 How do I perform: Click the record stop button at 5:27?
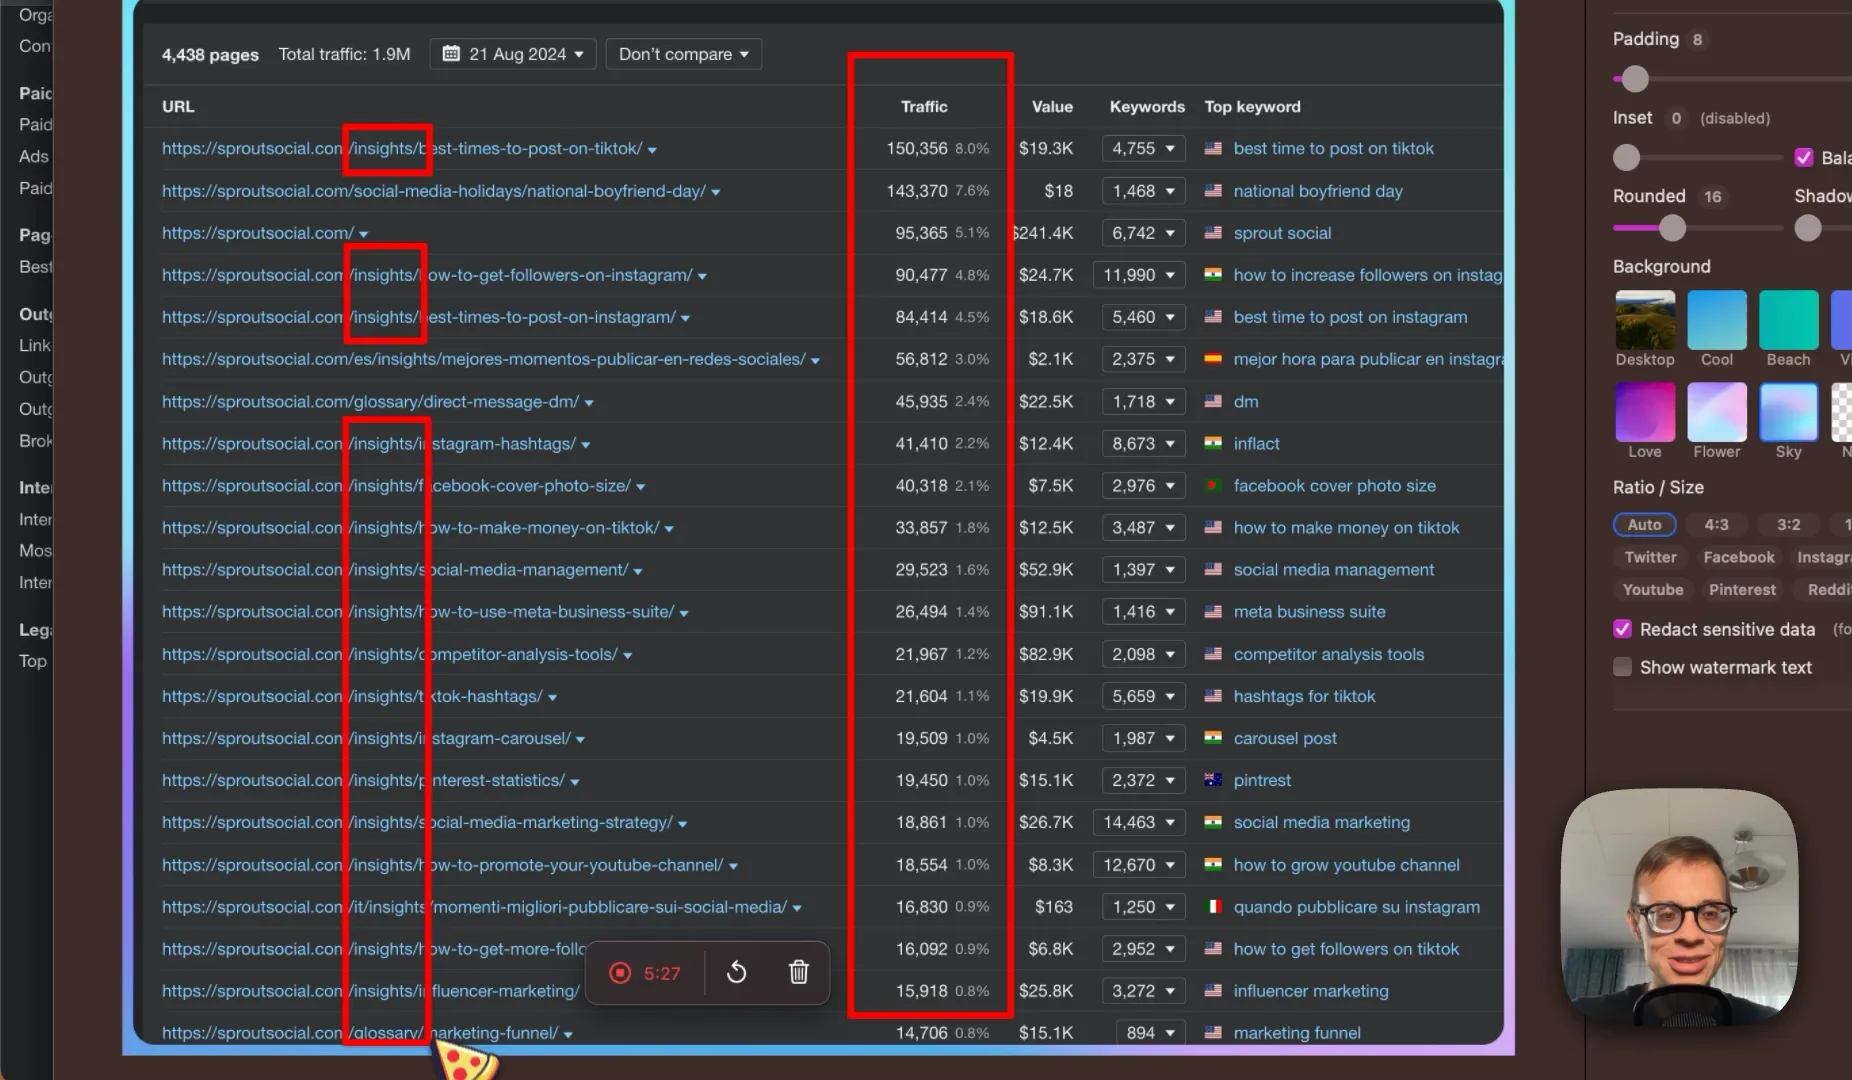[x=620, y=973]
